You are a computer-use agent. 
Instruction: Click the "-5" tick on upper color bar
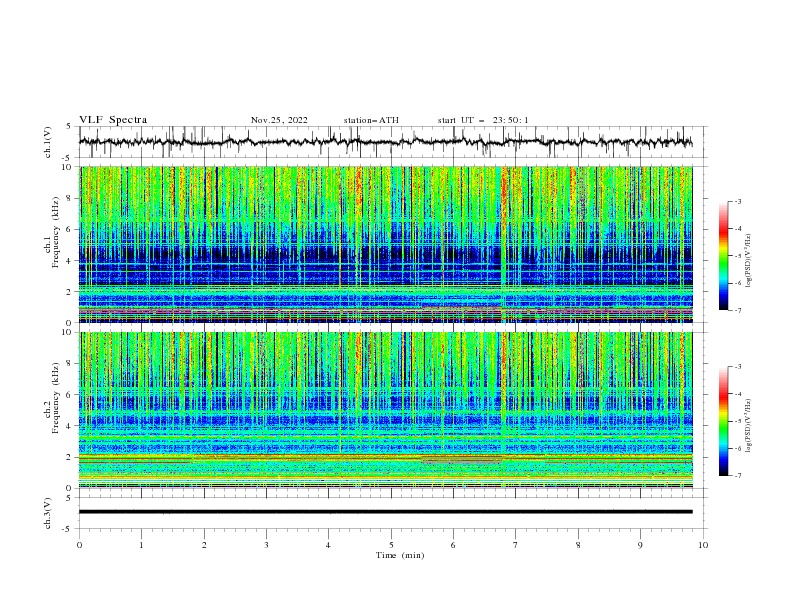click(x=738, y=256)
